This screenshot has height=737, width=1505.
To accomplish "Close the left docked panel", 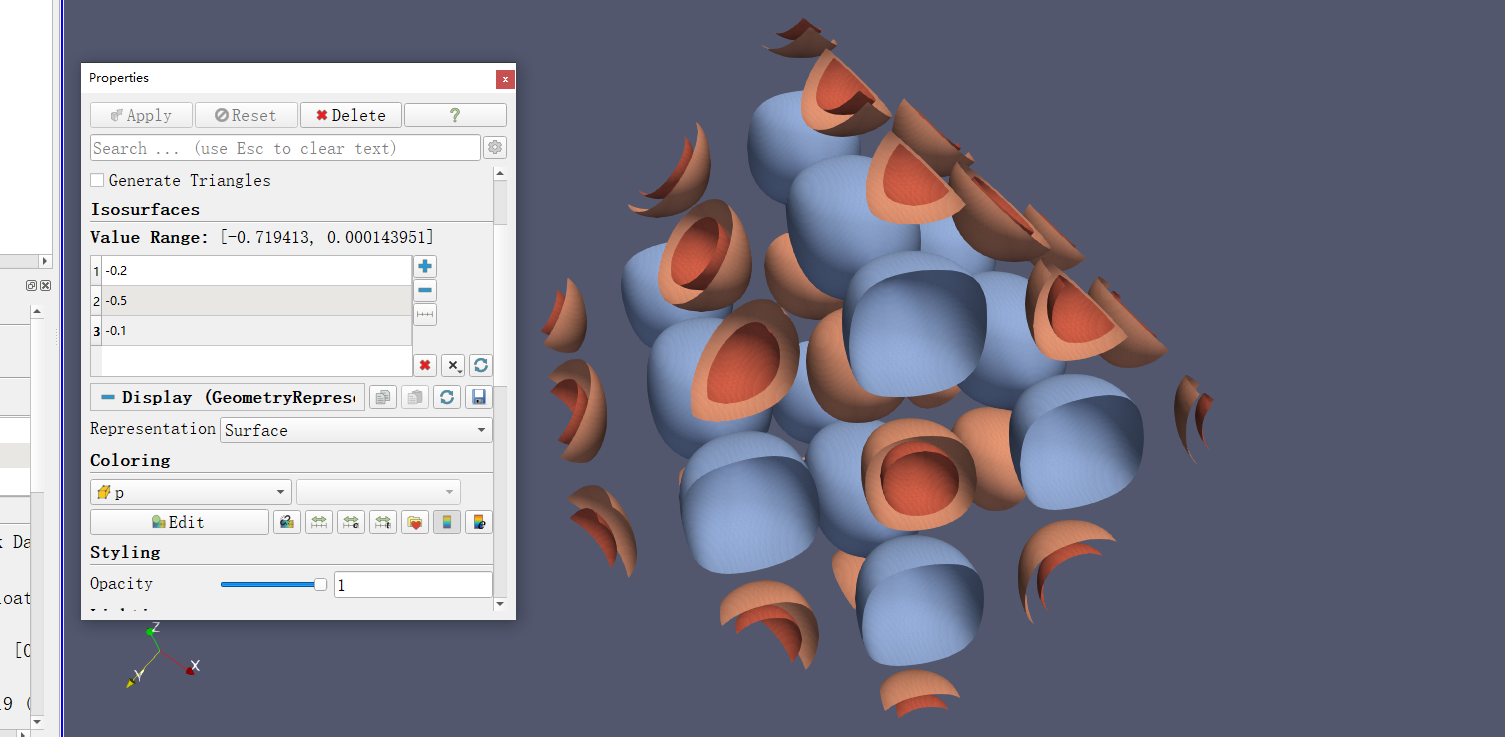I will point(45,286).
